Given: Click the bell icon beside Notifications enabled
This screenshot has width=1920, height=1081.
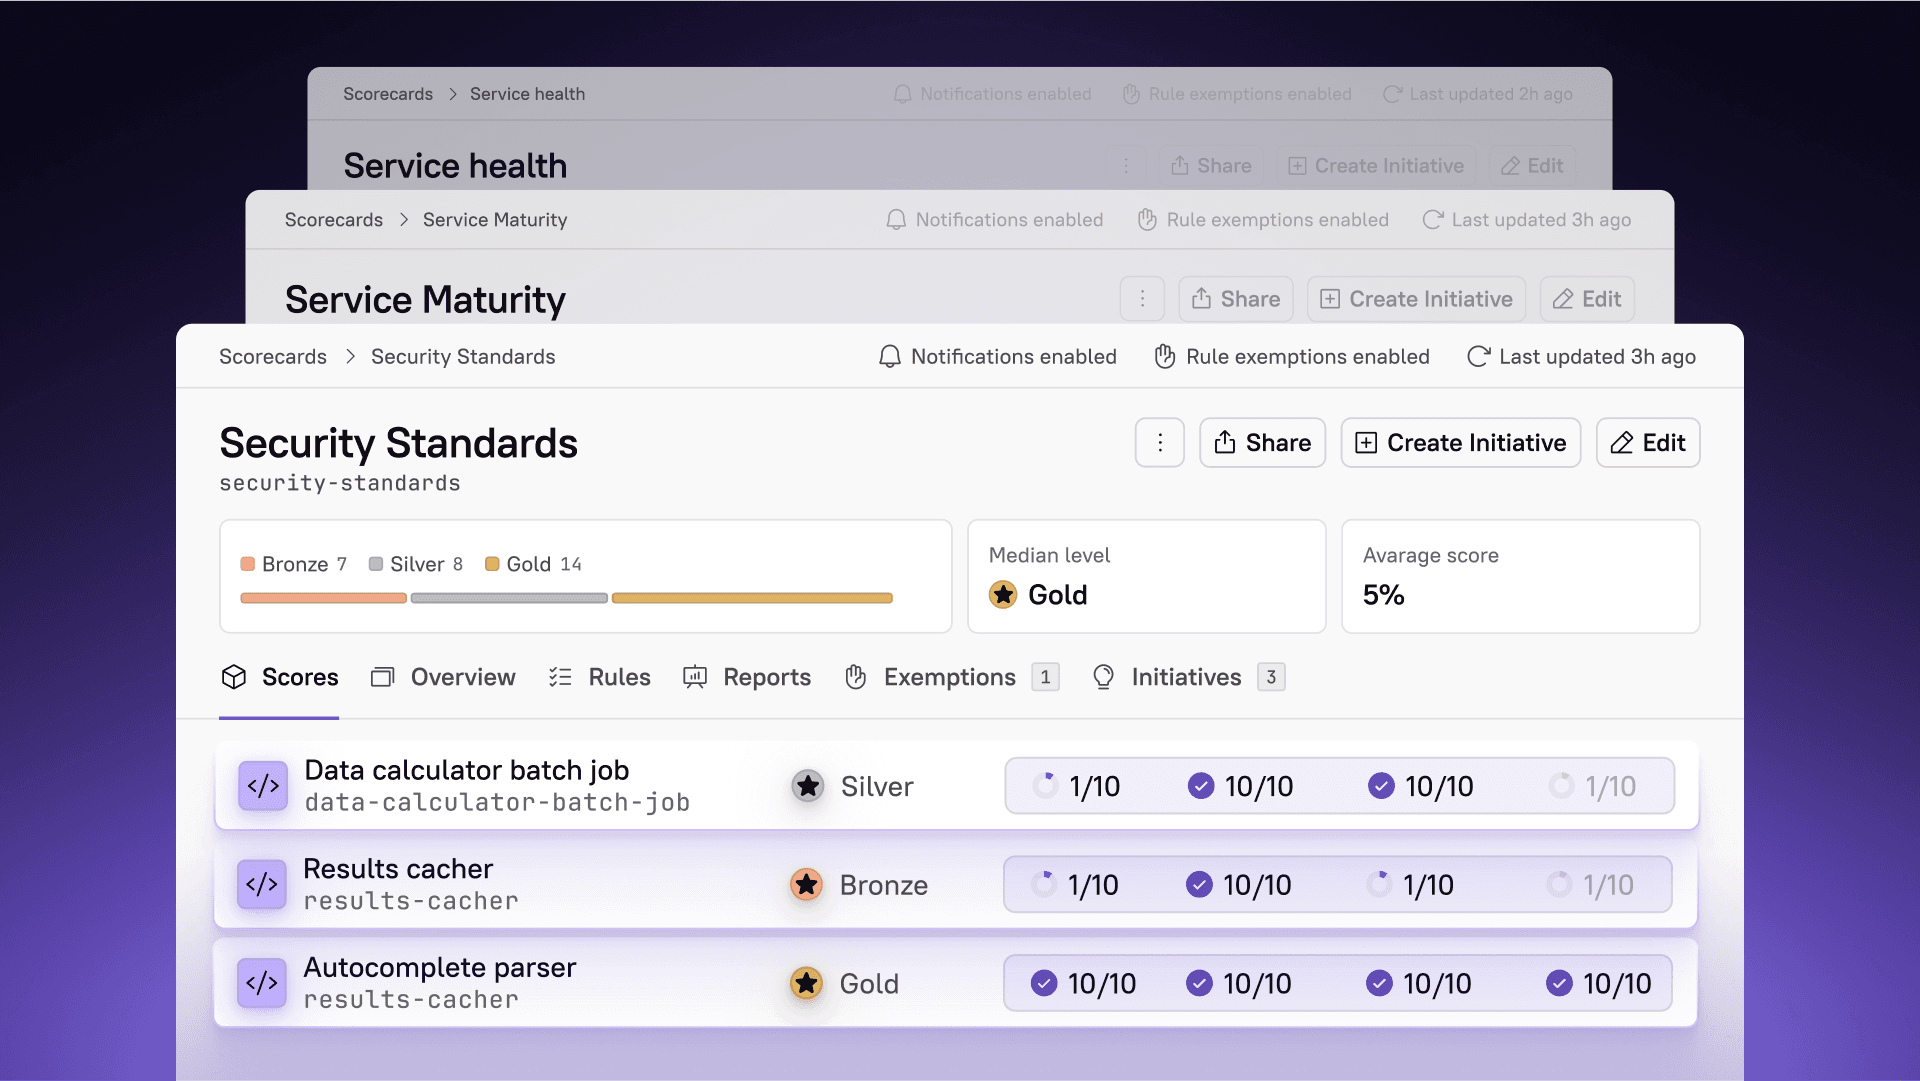Looking at the screenshot, I should (x=889, y=356).
